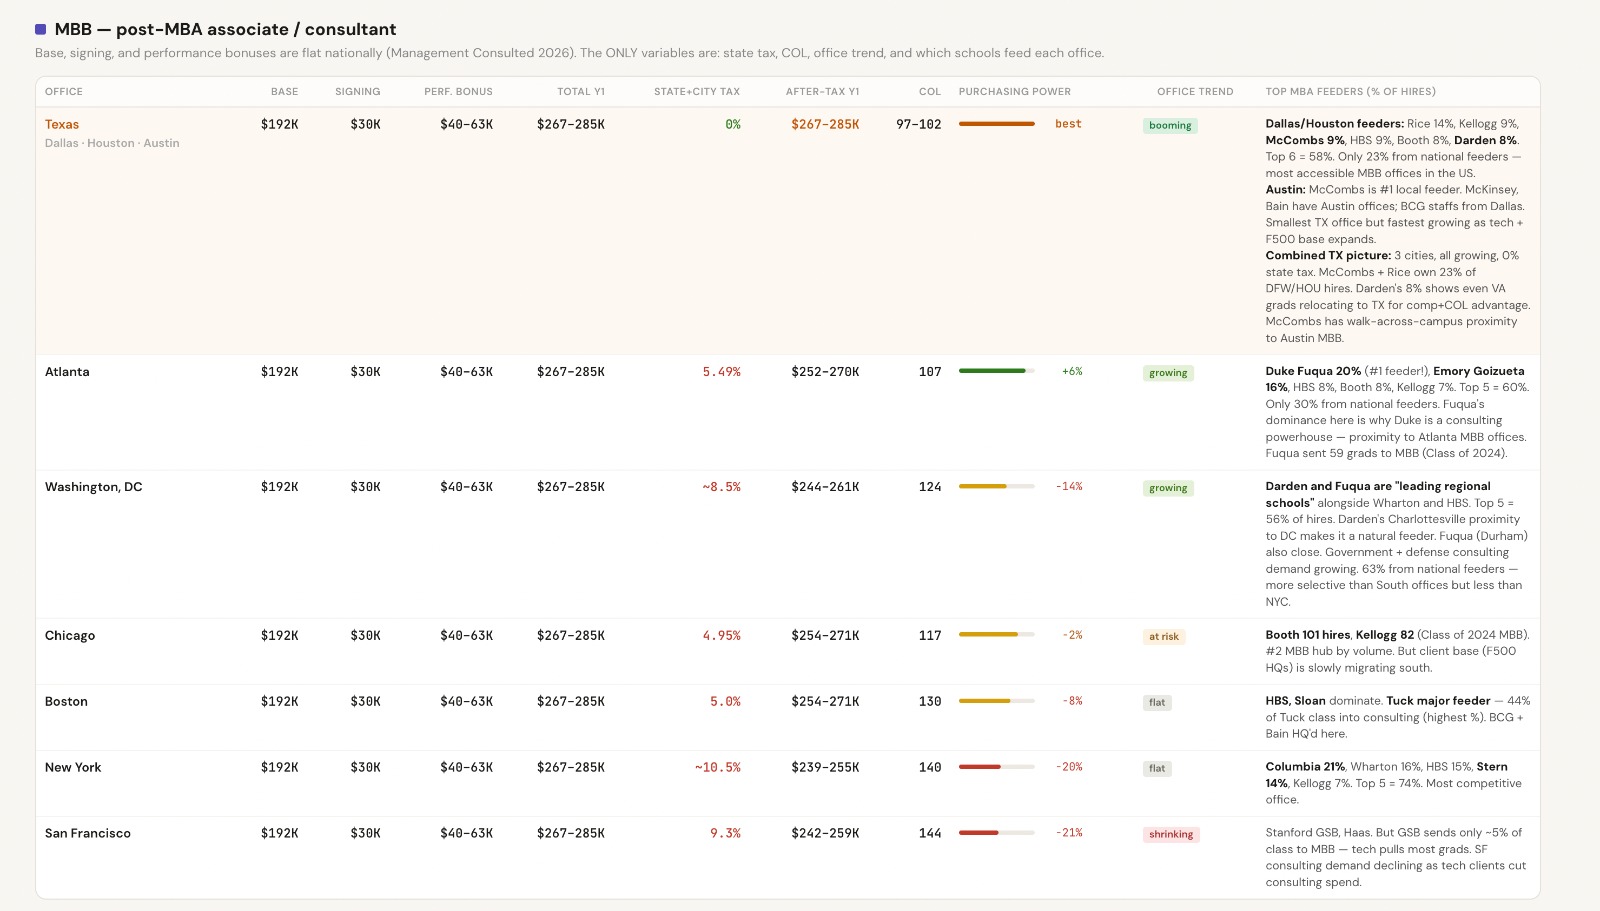Click the 'at risk' badge for Chicago
Image resolution: width=1600 pixels, height=911 pixels.
(x=1163, y=637)
